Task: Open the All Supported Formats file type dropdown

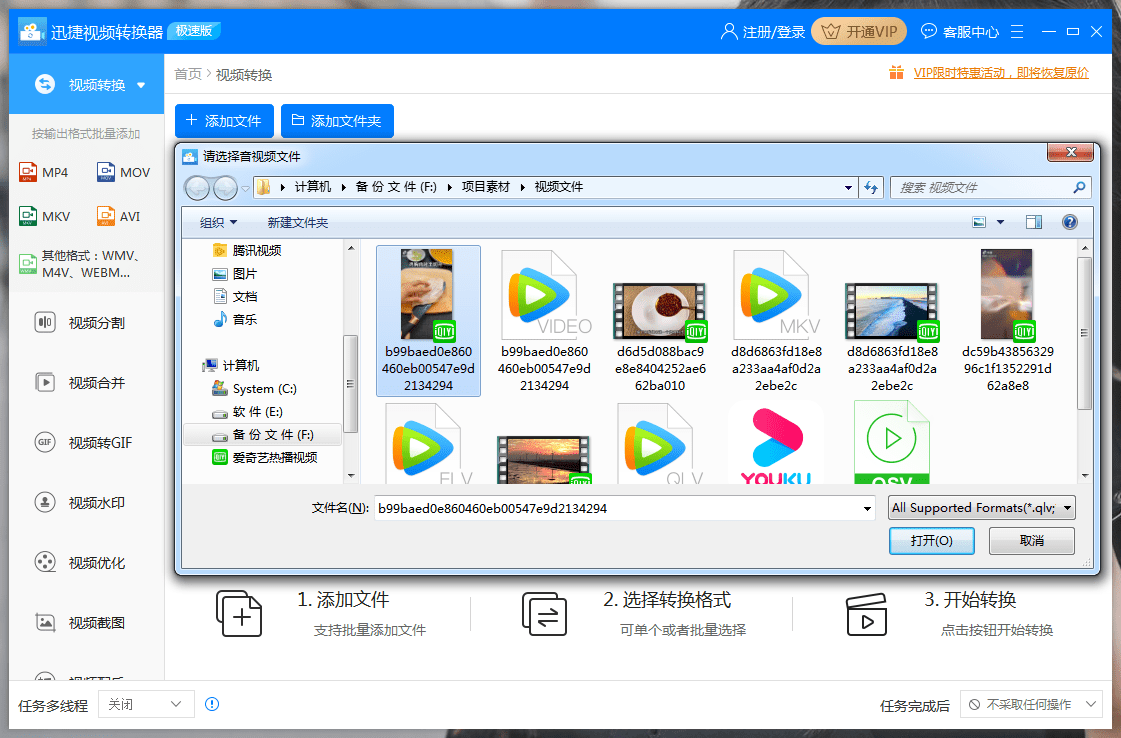Action: [x=981, y=507]
